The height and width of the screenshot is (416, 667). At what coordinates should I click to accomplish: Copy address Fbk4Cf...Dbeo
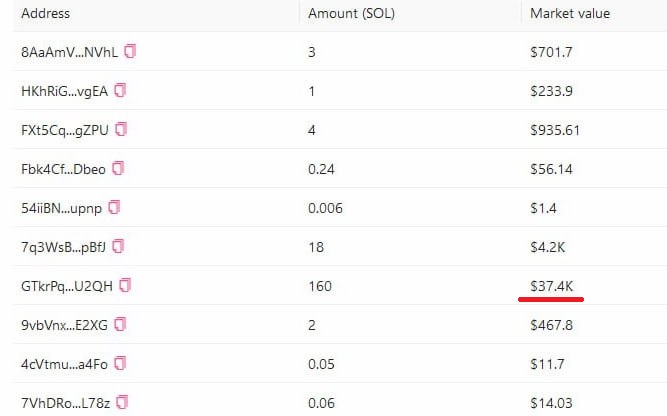118,168
